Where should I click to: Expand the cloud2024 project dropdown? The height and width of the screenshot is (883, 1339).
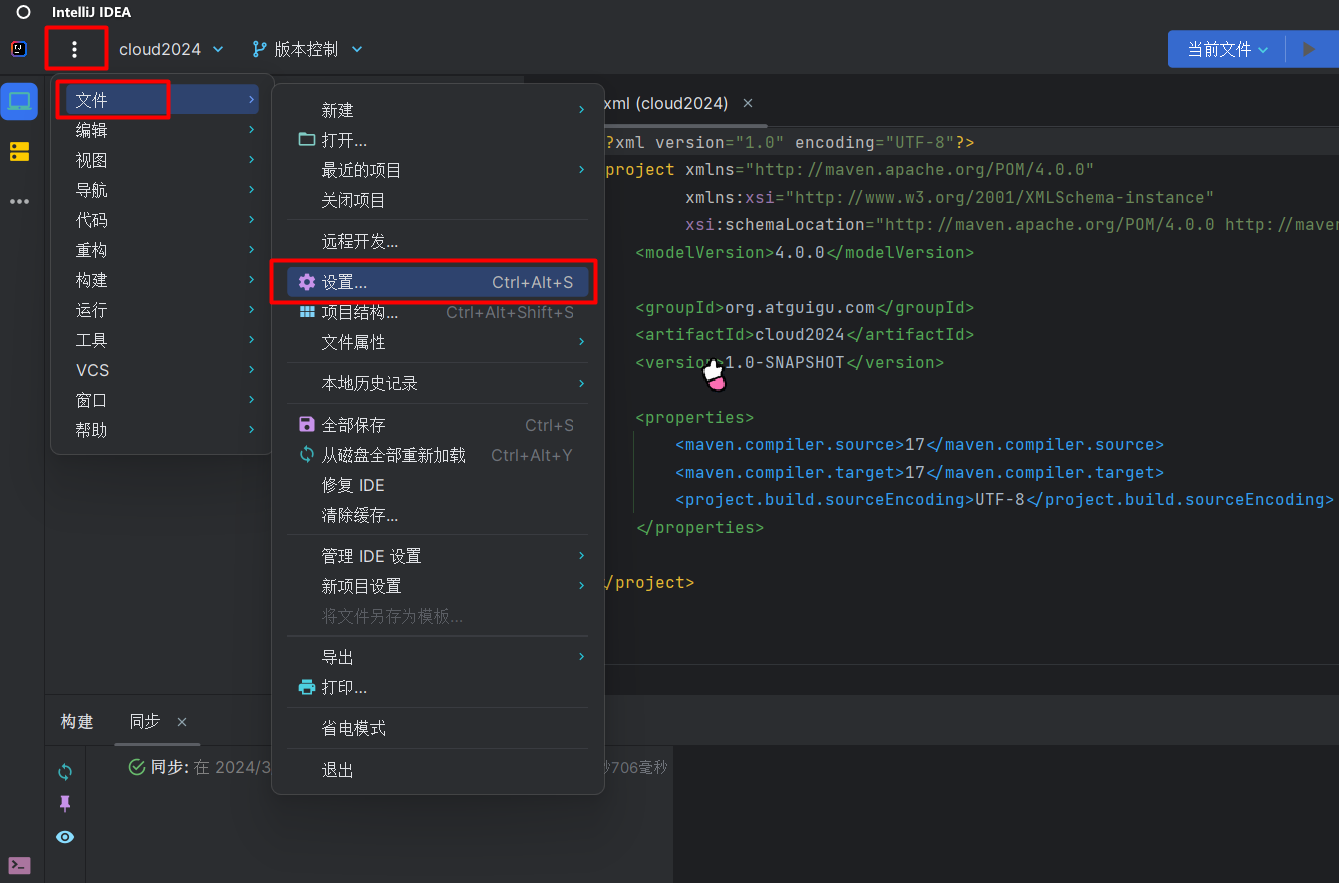coord(171,49)
